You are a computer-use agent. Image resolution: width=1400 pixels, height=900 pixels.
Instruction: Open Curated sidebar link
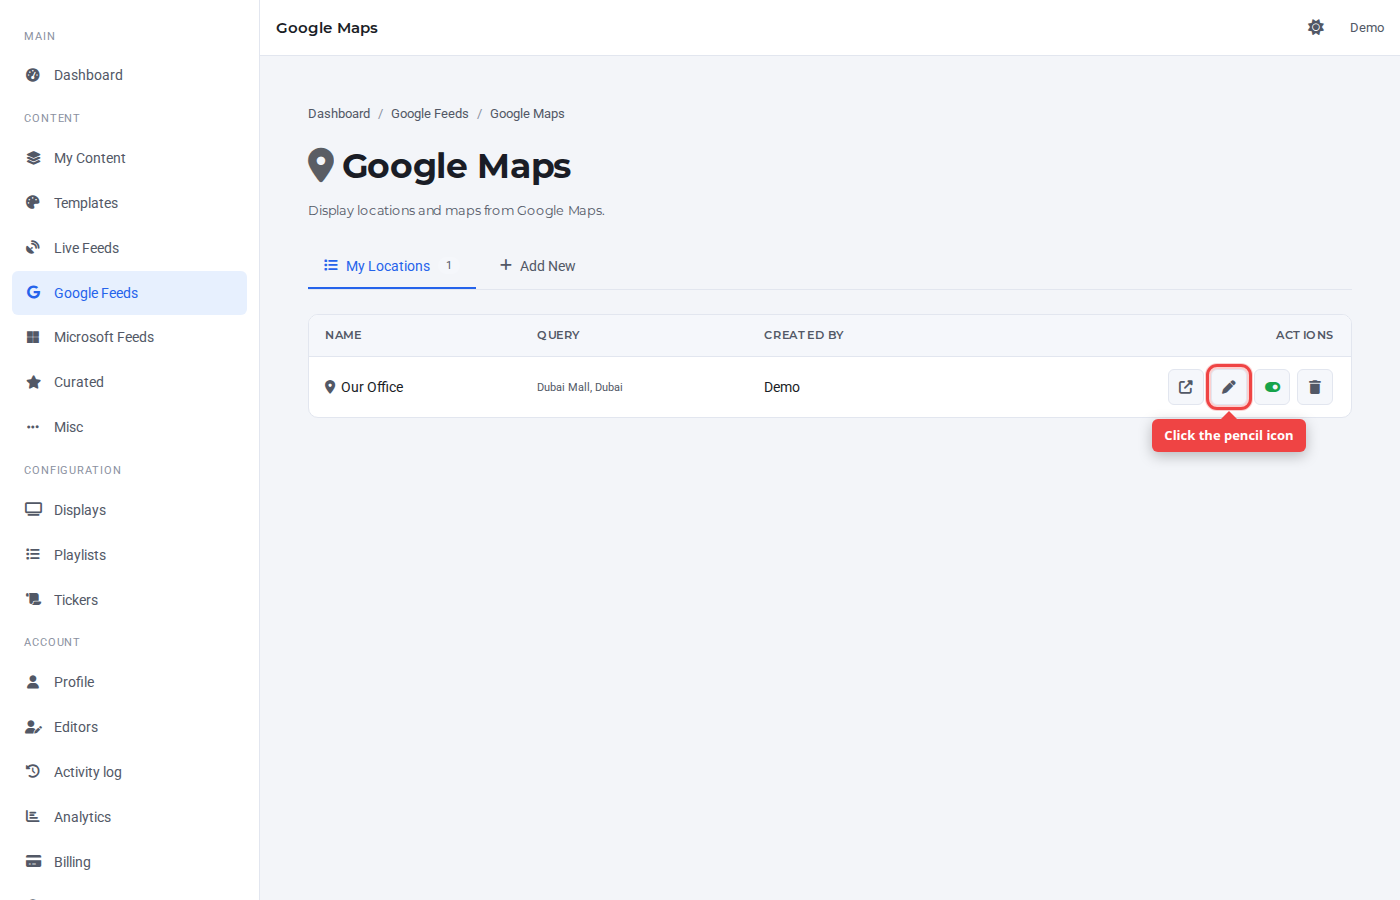129,382
